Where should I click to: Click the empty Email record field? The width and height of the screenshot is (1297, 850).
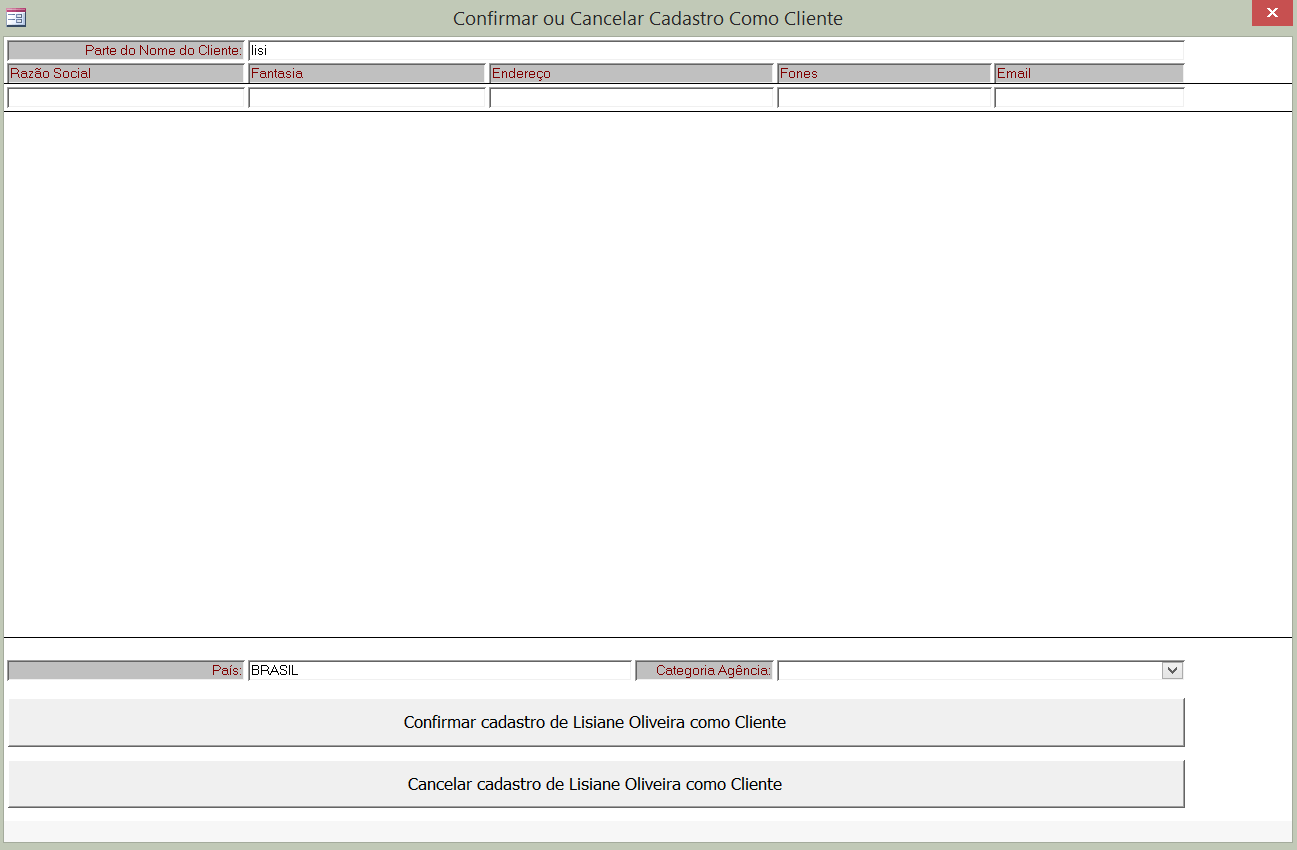(x=1089, y=97)
